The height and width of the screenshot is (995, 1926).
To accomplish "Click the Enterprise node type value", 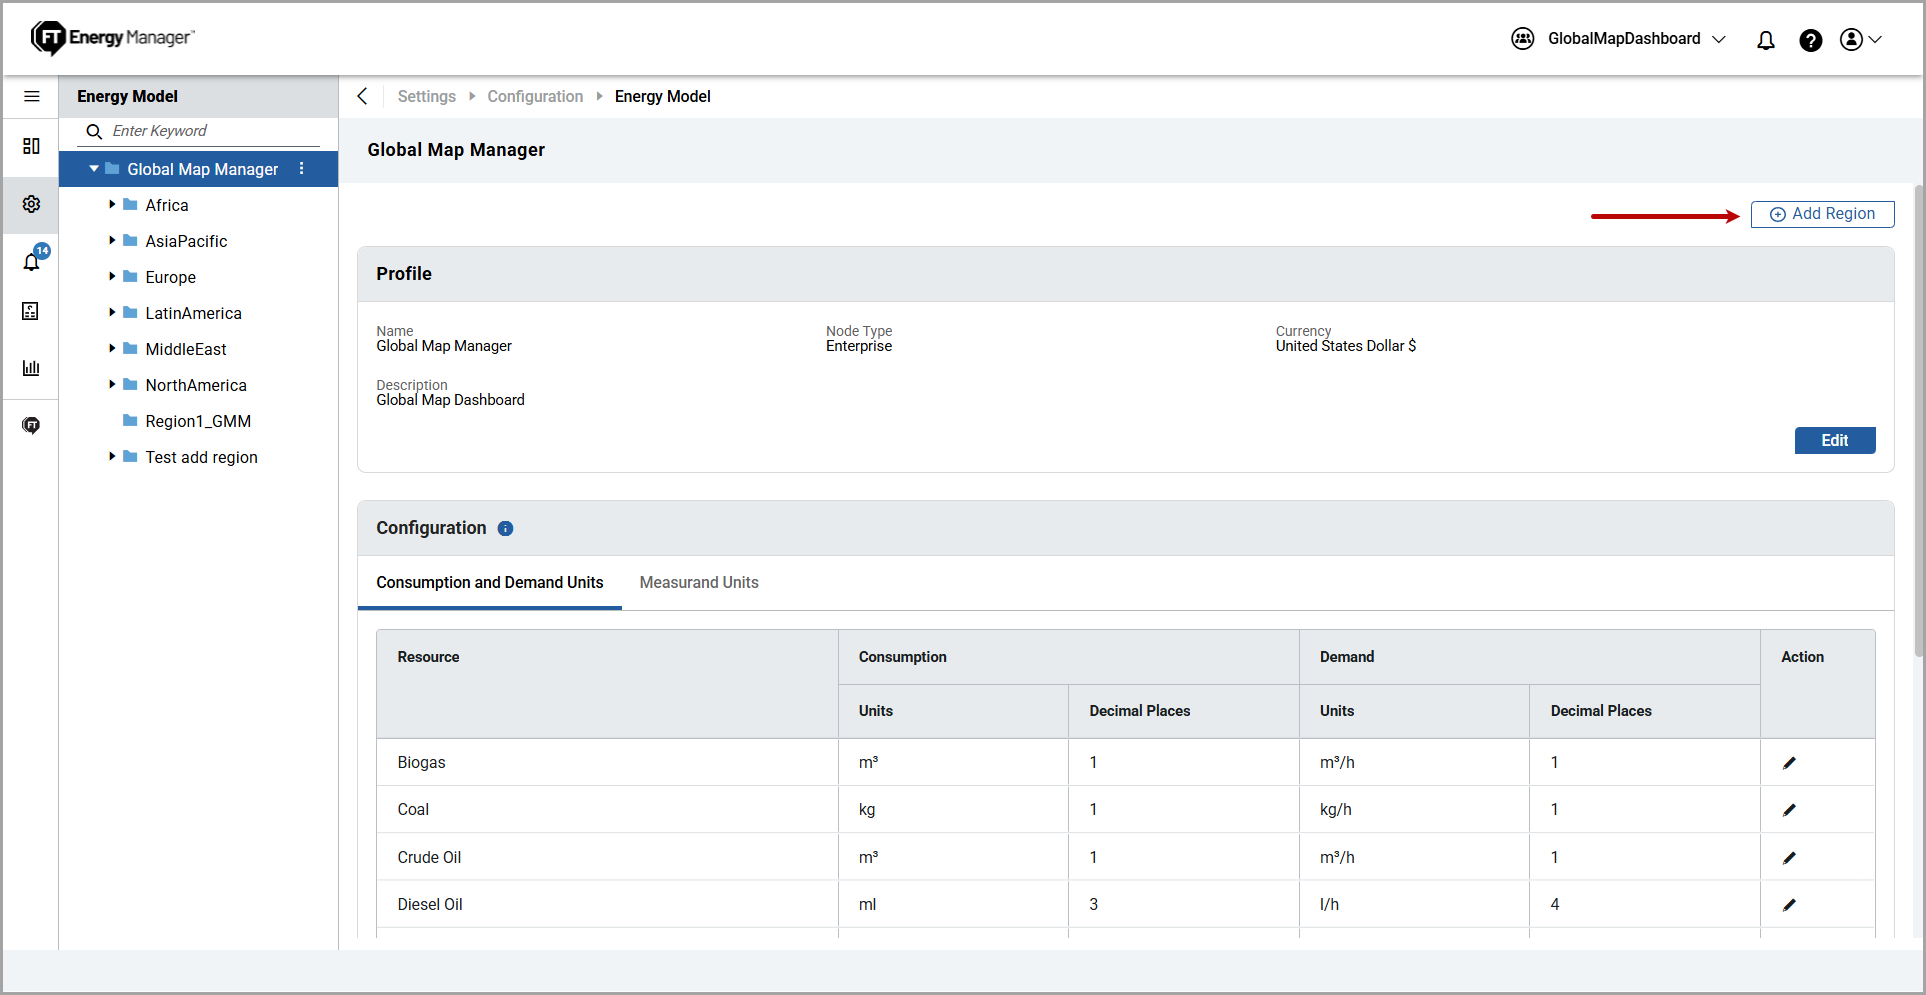I will 859,346.
